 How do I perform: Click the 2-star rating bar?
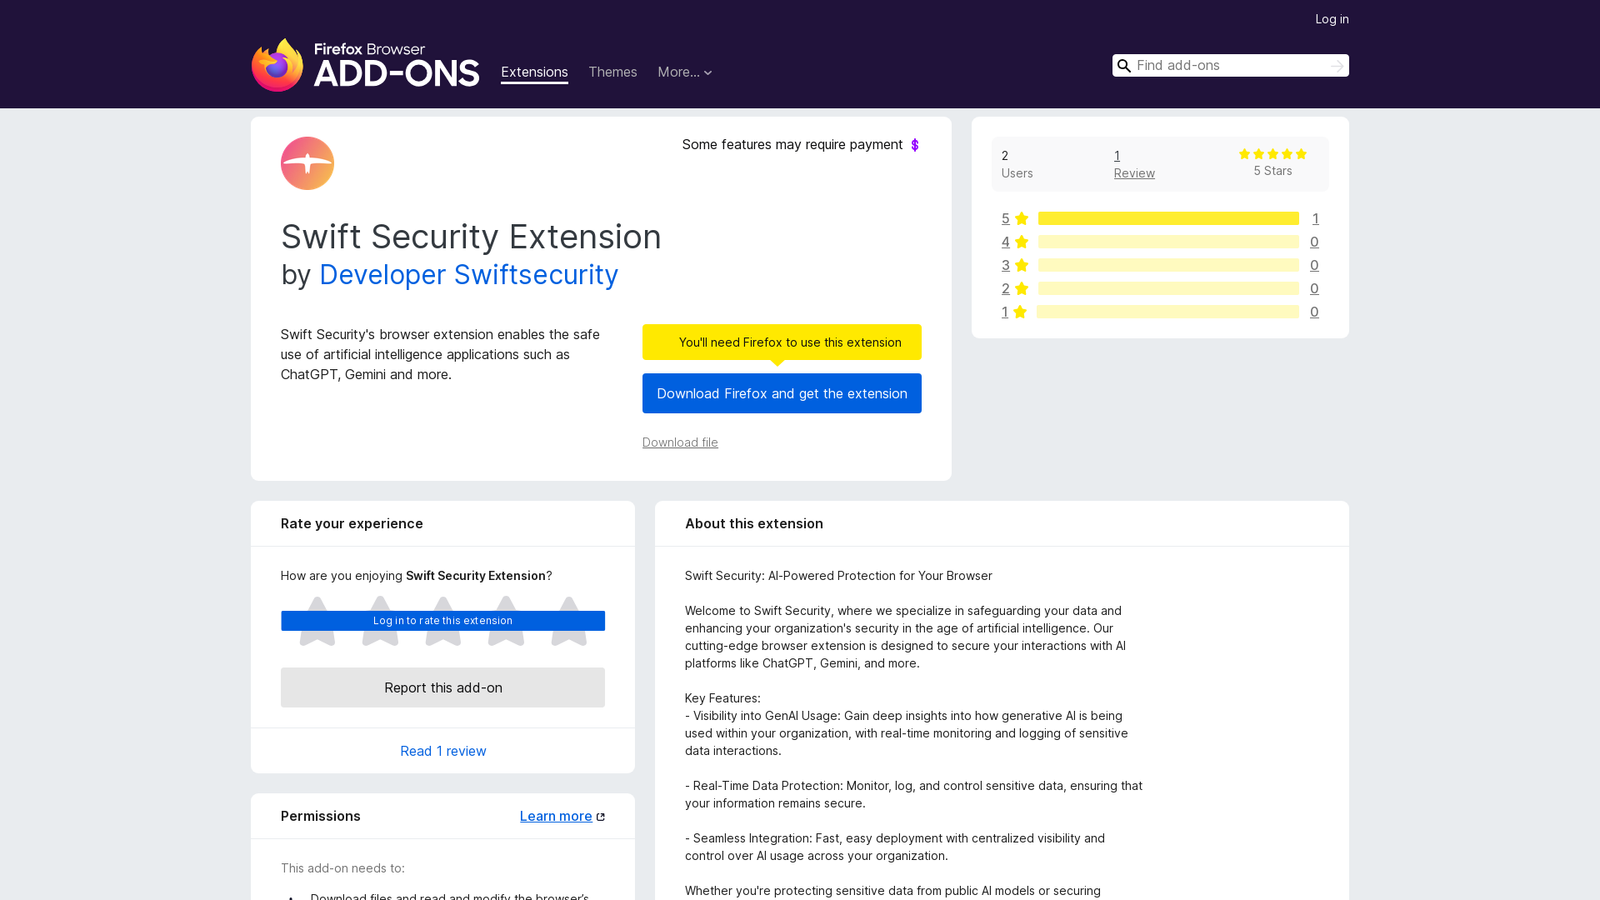pyautogui.click(x=1168, y=288)
